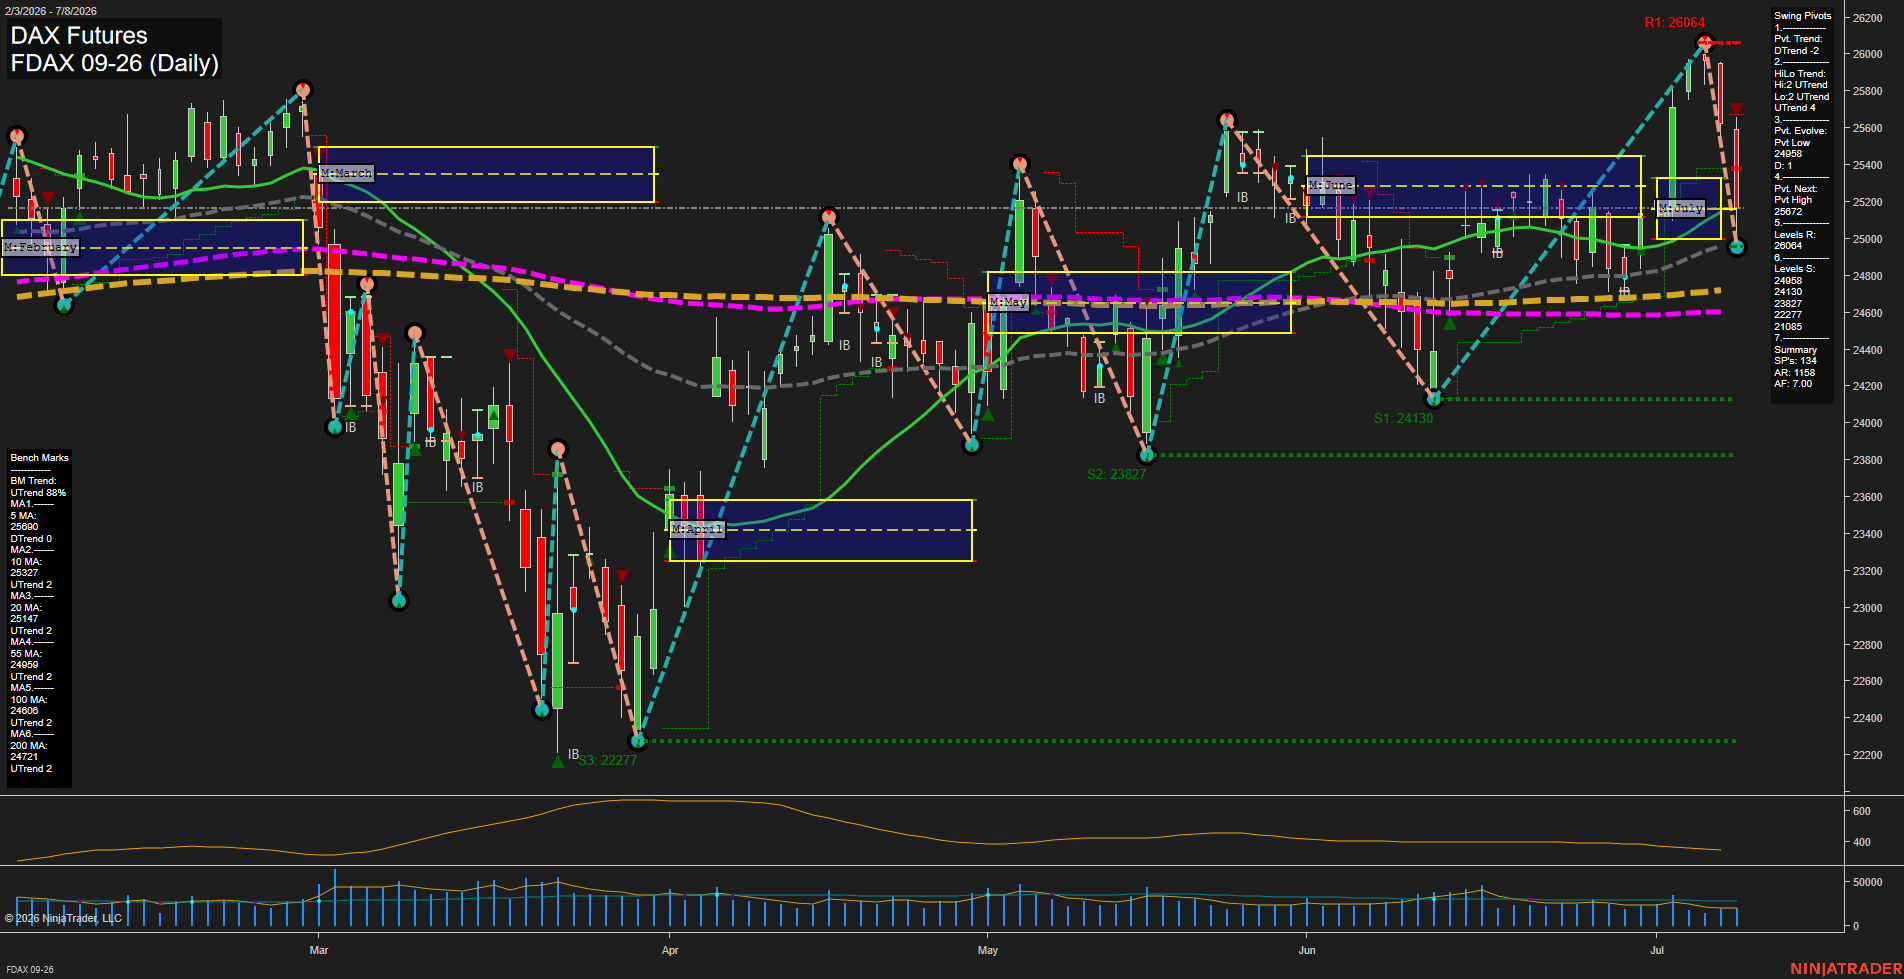The height and width of the screenshot is (979, 1904).
Task: Select the M:March monthly range label
Action: 346,174
